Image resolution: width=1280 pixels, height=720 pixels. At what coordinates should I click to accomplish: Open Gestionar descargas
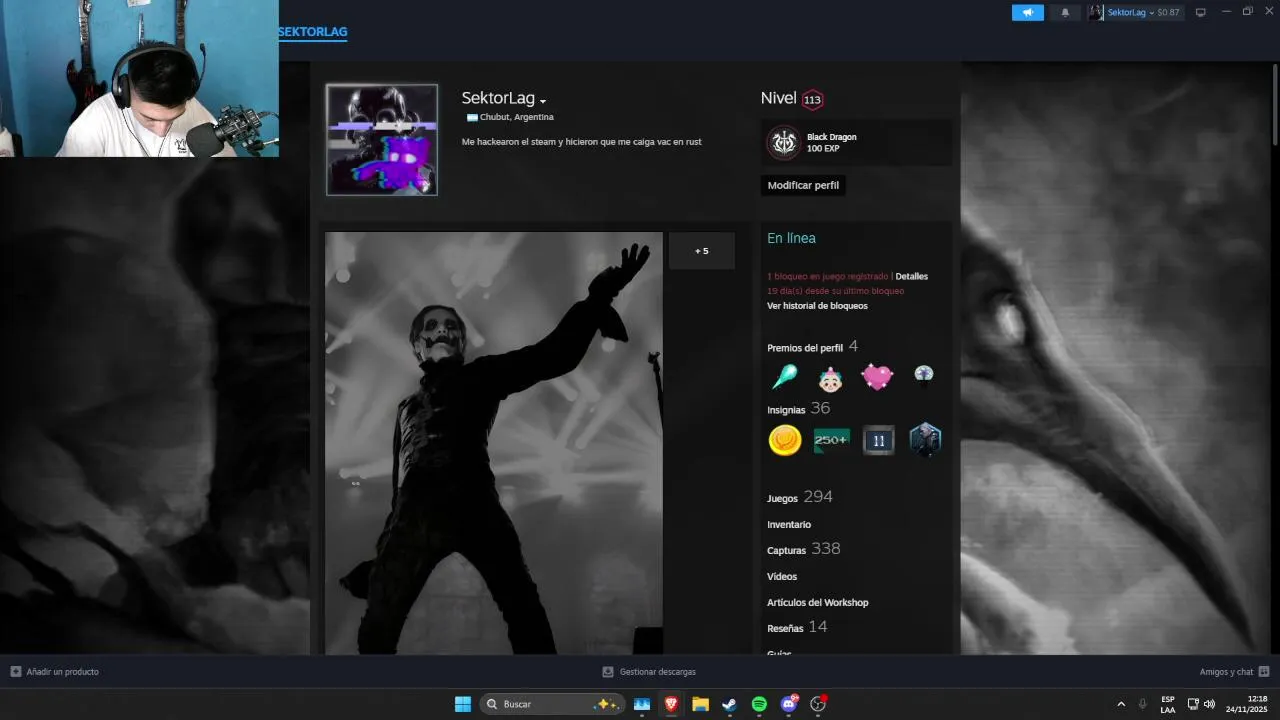tap(649, 672)
